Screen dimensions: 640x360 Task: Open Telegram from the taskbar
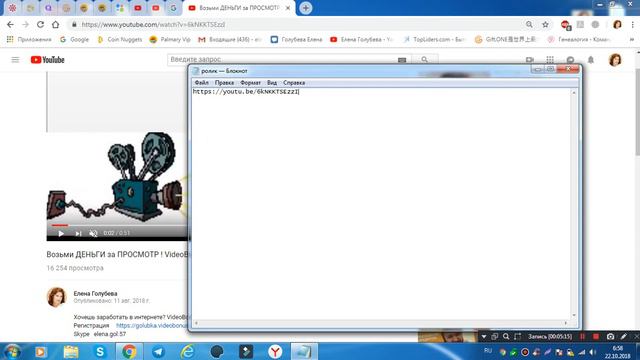tap(158, 351)
